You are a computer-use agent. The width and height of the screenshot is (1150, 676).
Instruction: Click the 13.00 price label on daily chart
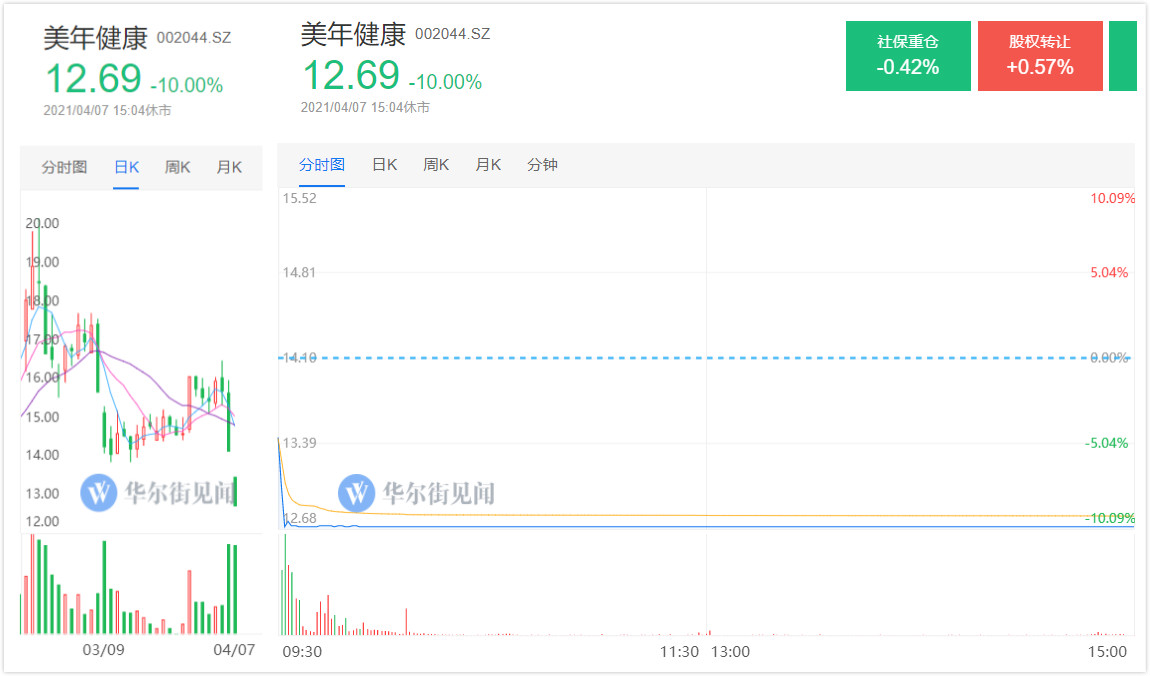[x=43, y=493]
